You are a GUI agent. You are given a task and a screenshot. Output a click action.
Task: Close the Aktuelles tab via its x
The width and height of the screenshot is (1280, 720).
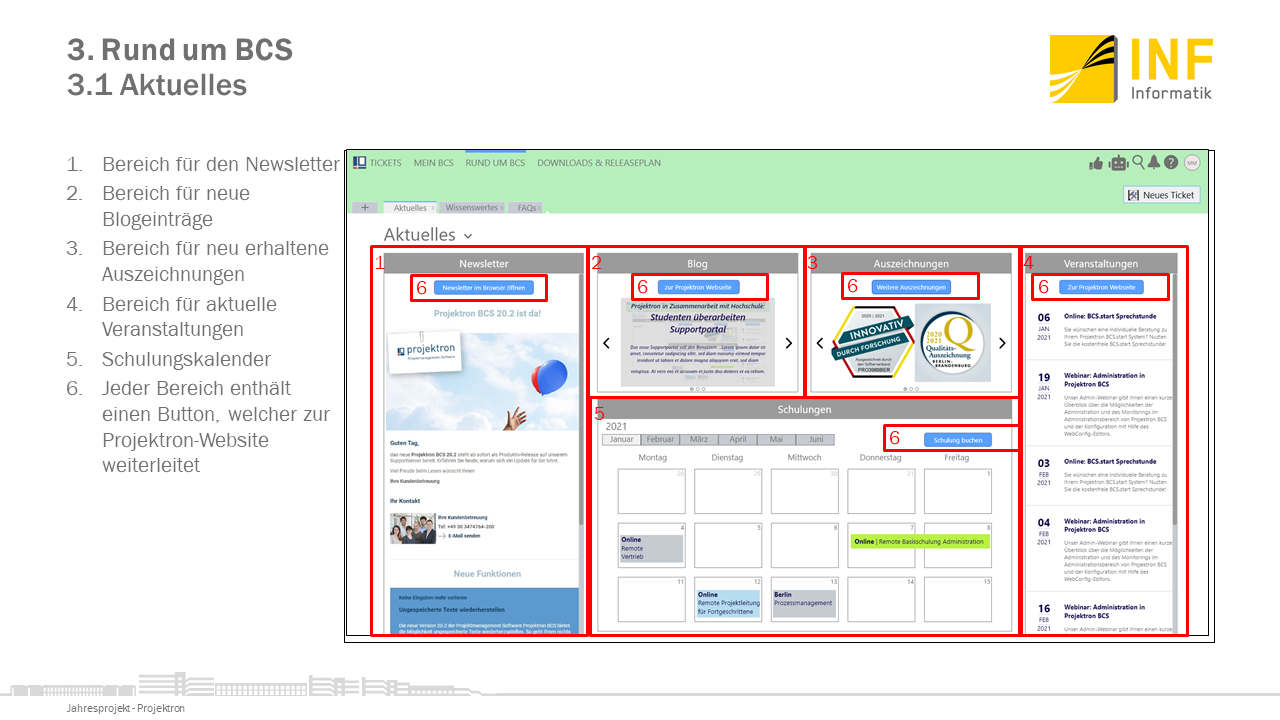(432, 208)
